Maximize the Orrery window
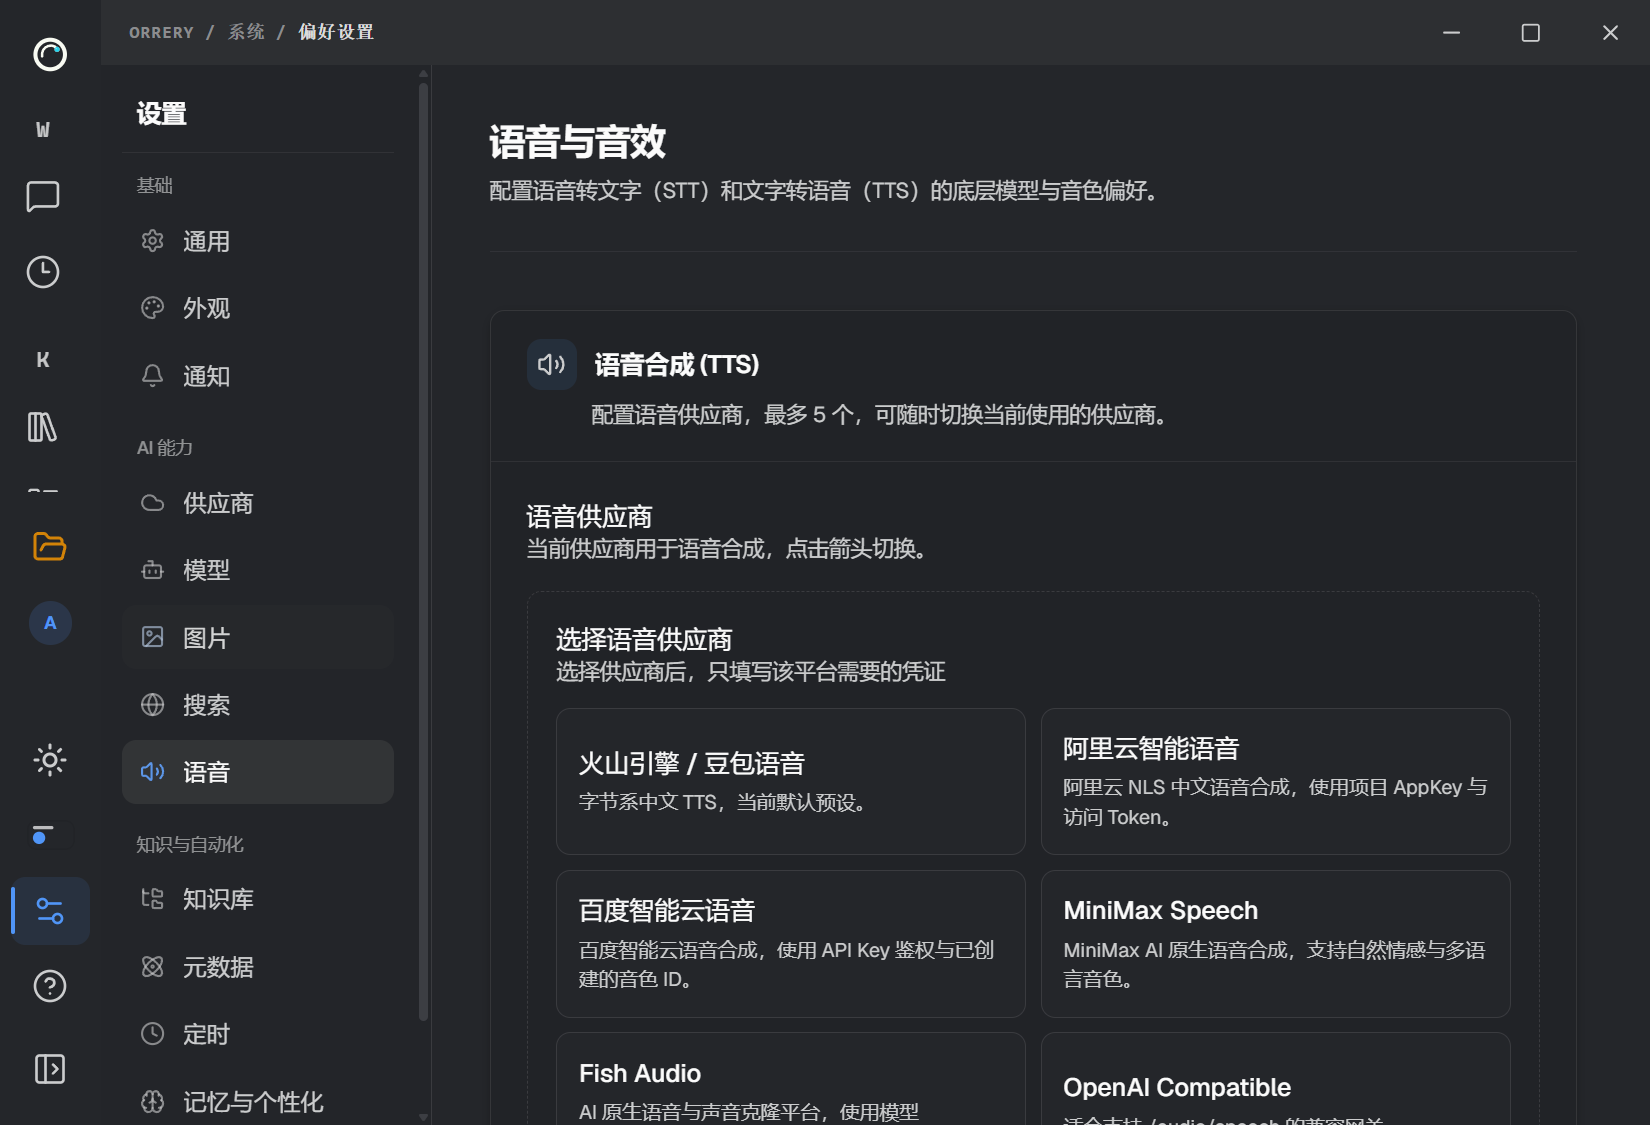The height and width of the screenshot is (1125, 1650). 1530,33
